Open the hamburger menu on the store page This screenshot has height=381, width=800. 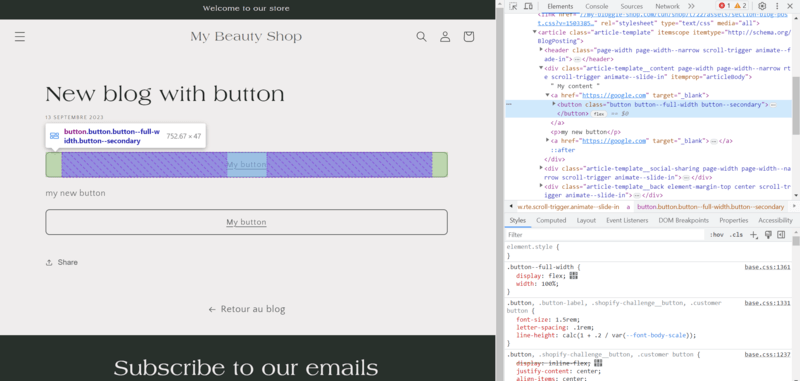[20, 37]
